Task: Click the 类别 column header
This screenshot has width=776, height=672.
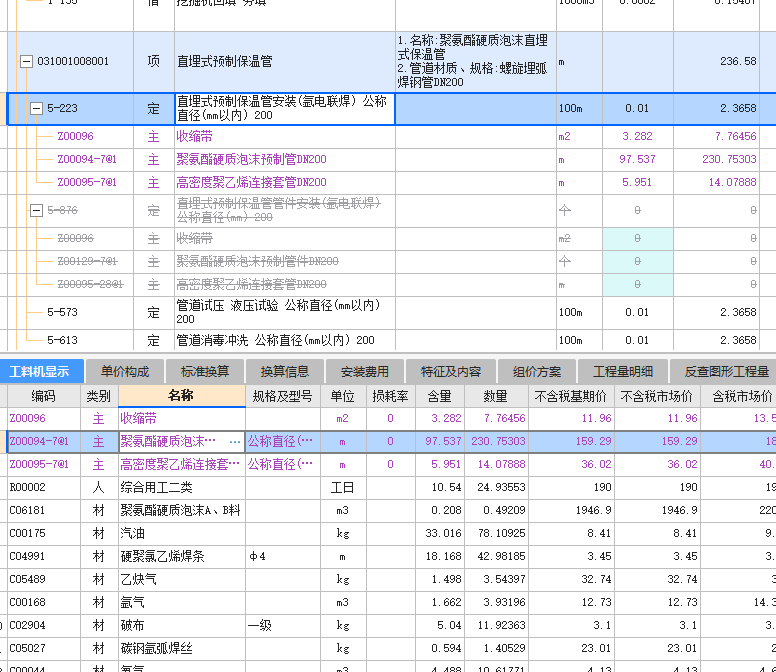Action: pos(99,396)
